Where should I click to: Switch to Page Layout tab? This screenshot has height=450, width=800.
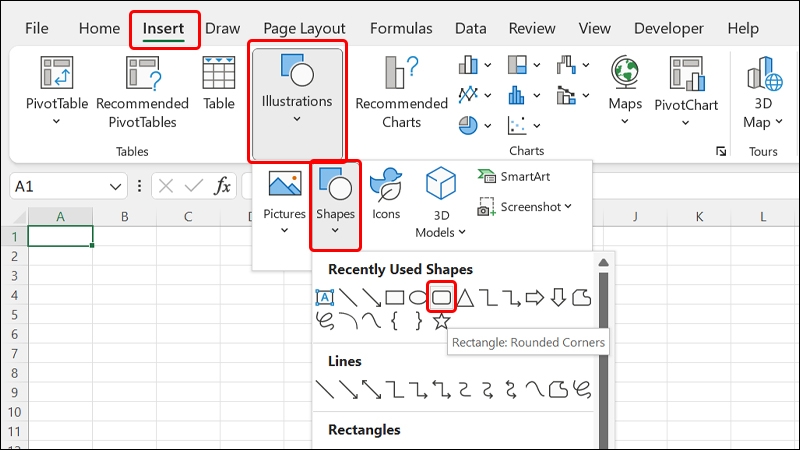[x=304, y=28]
